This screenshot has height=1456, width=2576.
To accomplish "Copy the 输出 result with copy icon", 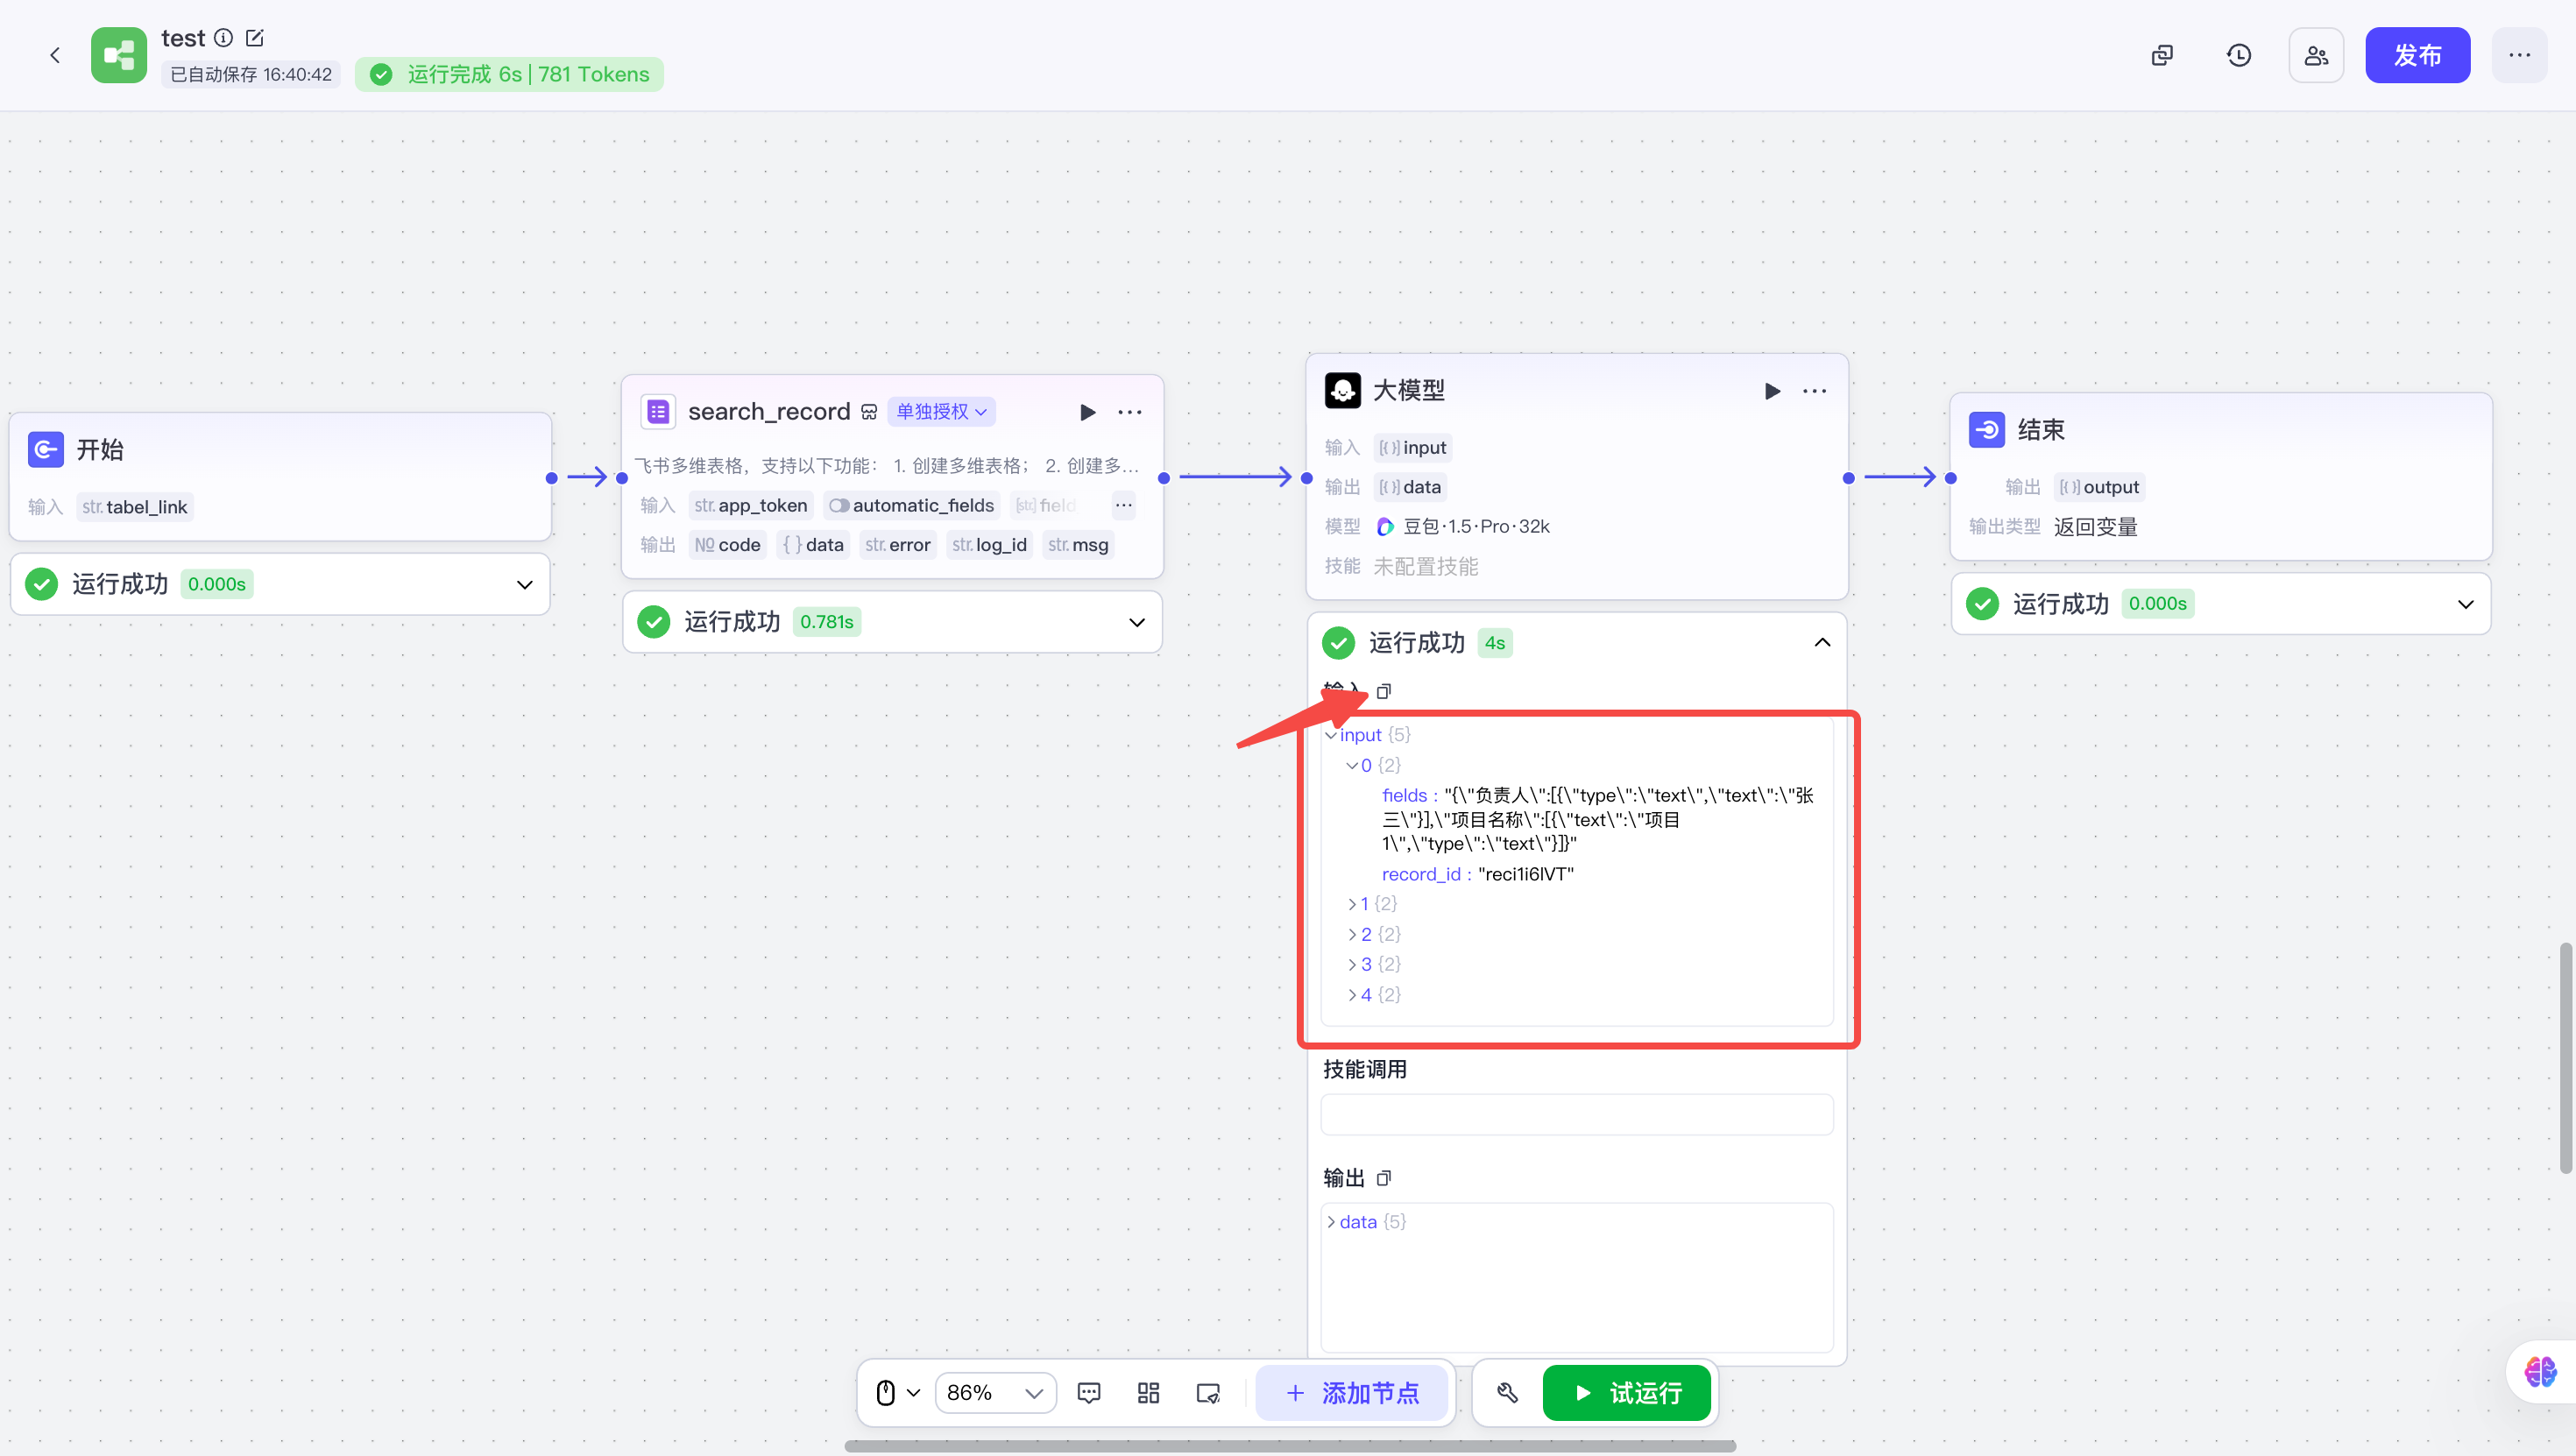I will point(1384,1178).
